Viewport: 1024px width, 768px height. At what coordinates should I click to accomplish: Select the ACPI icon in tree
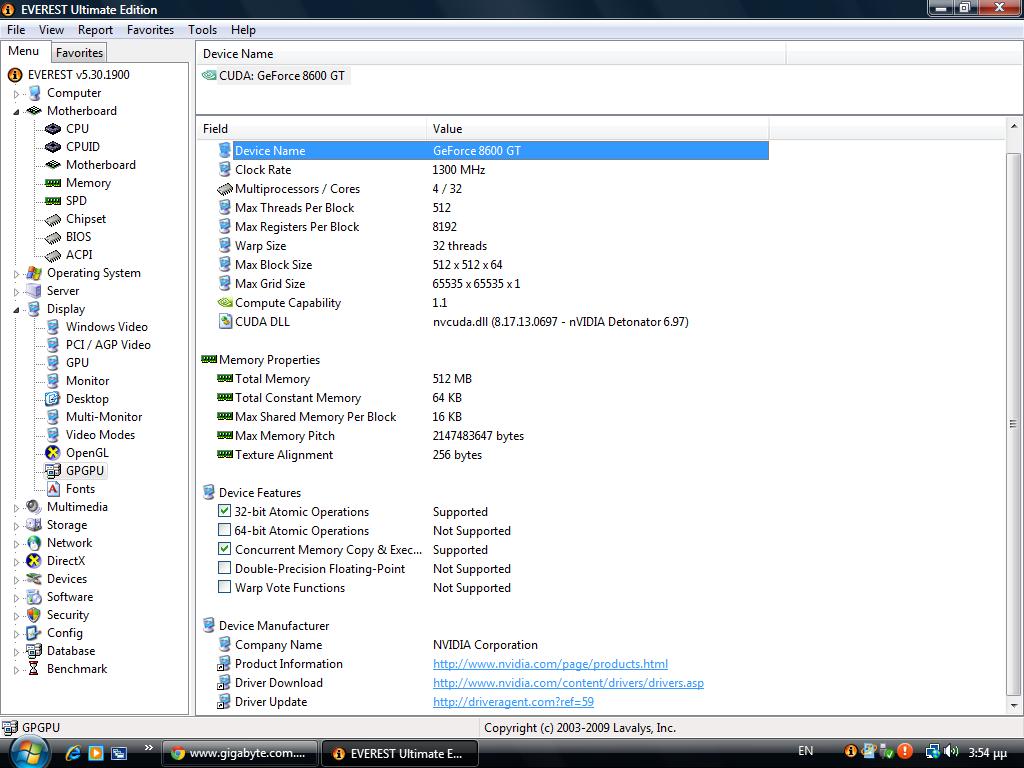[x=53, y=255]
